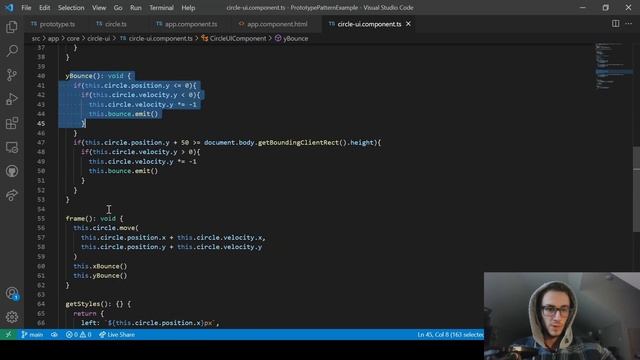Screen dimensions: 640x360
Task: Open the Search view in activity bar
Action: (x=12, y=51)
